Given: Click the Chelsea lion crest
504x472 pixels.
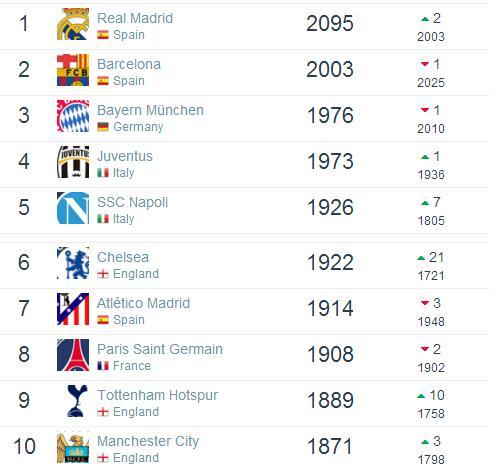Looking at the screenshot, I should point(73,263).
